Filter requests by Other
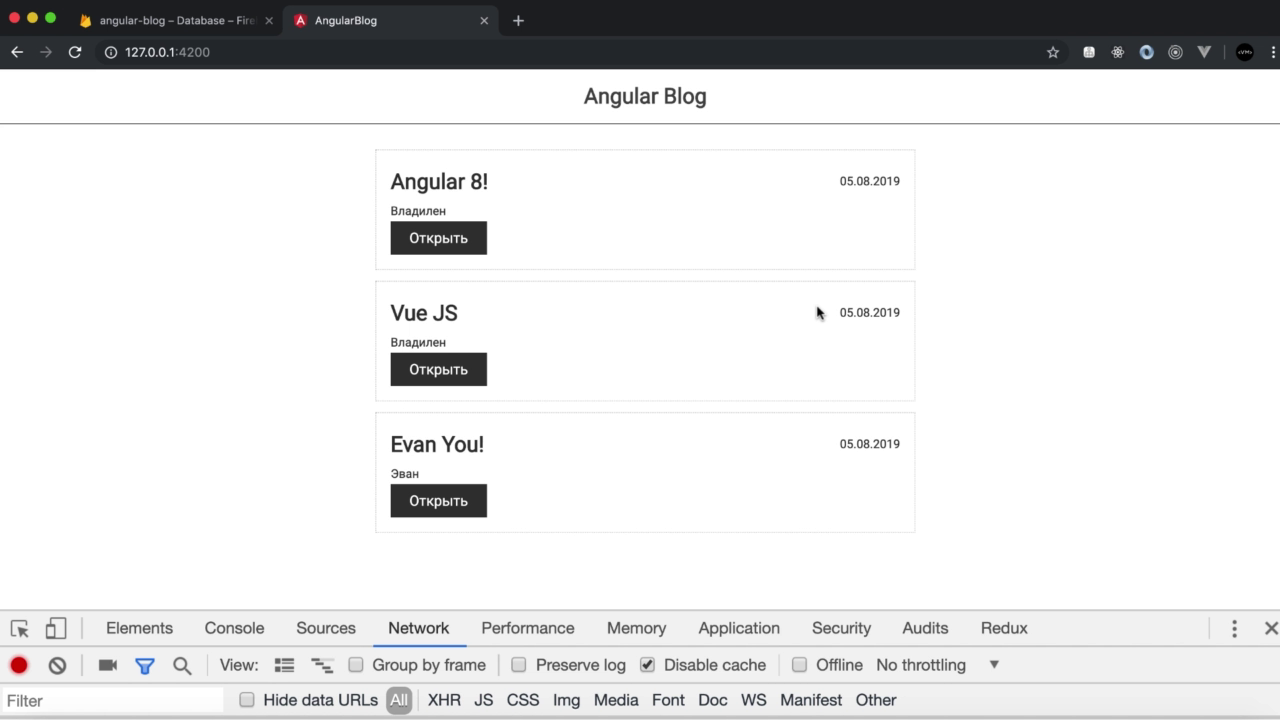The image size is (1280, 720). point(876,700)
